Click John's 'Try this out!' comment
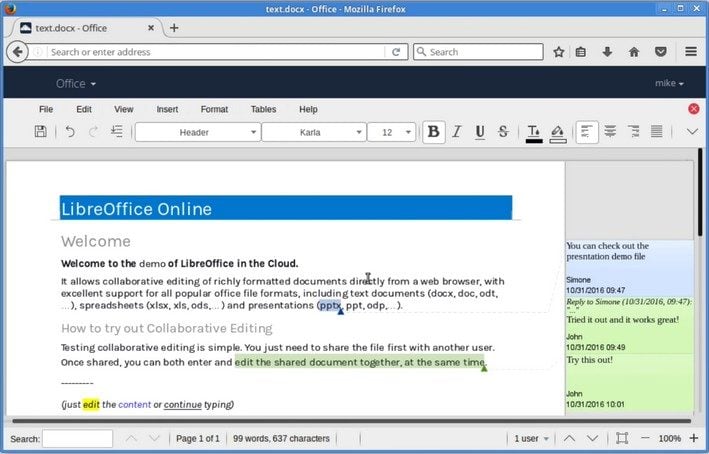The image size is (709, 454). pyautogui.click(x=629, y=382)
